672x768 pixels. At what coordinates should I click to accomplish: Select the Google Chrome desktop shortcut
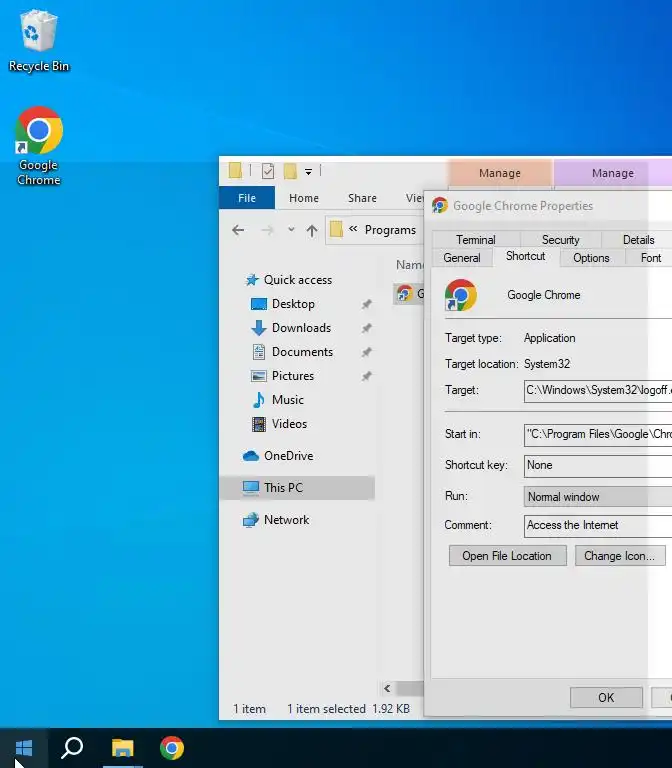point(39,146)
